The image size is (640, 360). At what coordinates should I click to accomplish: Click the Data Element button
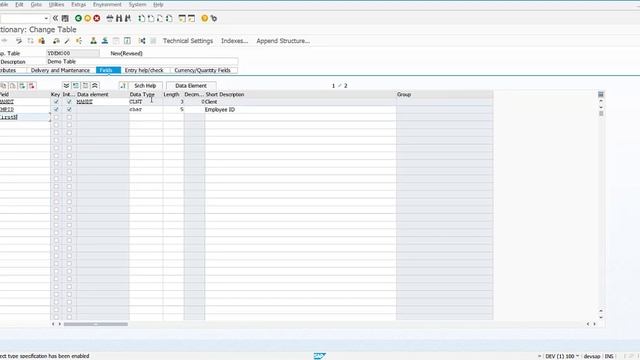pyautogui.click(x=191, y=86)
